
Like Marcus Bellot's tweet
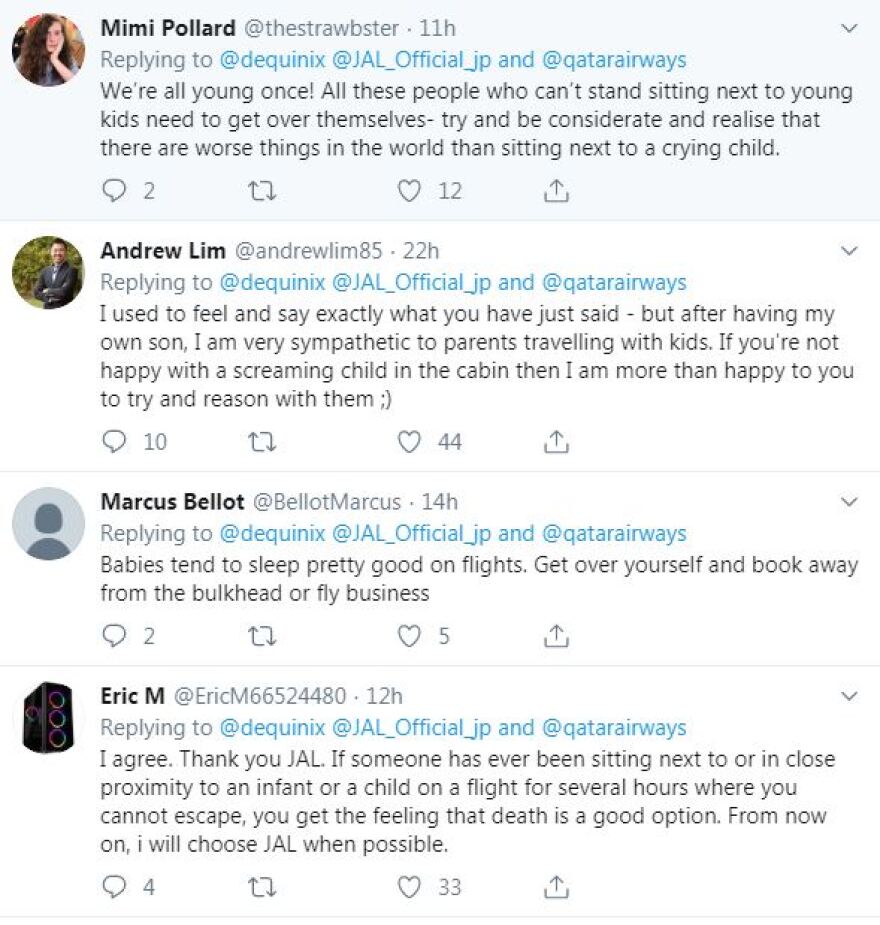(409, 635)
